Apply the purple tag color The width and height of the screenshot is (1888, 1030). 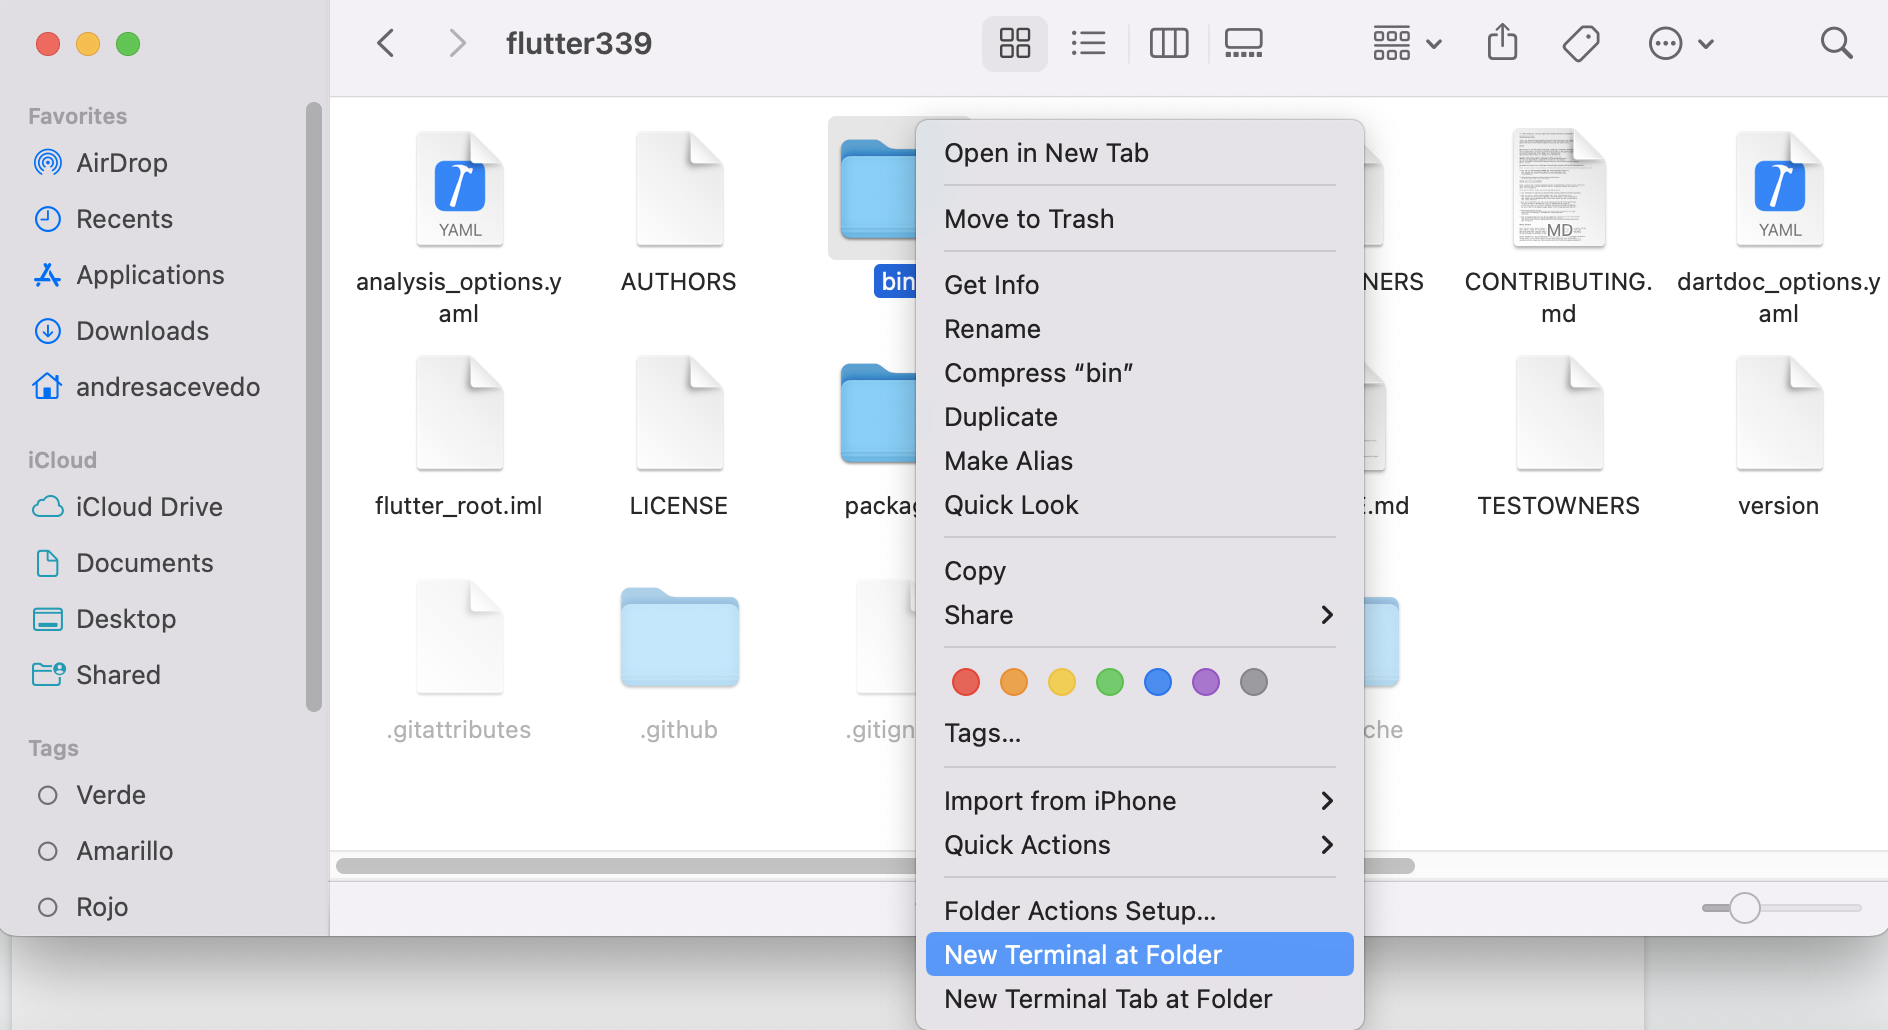[1206, 682]
